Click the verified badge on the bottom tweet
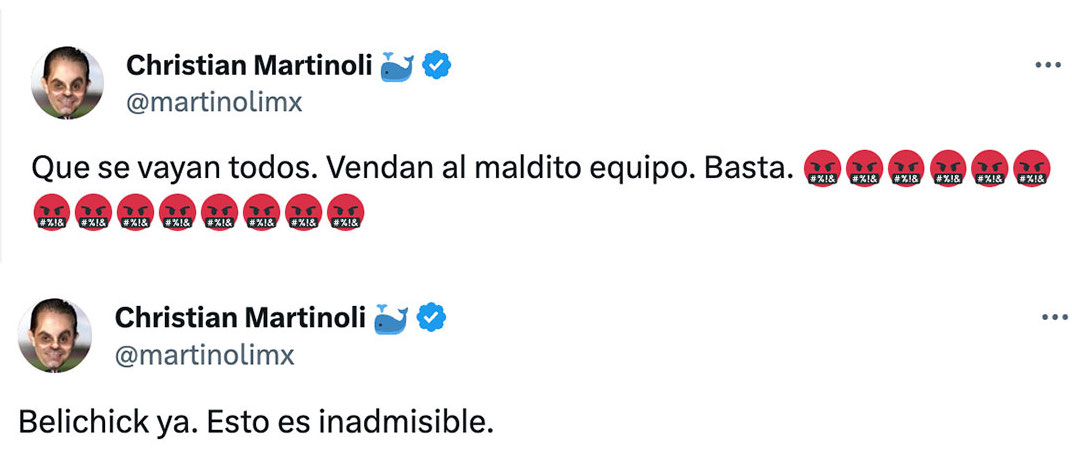This screenshot has height=454, width=1072. 431,318
